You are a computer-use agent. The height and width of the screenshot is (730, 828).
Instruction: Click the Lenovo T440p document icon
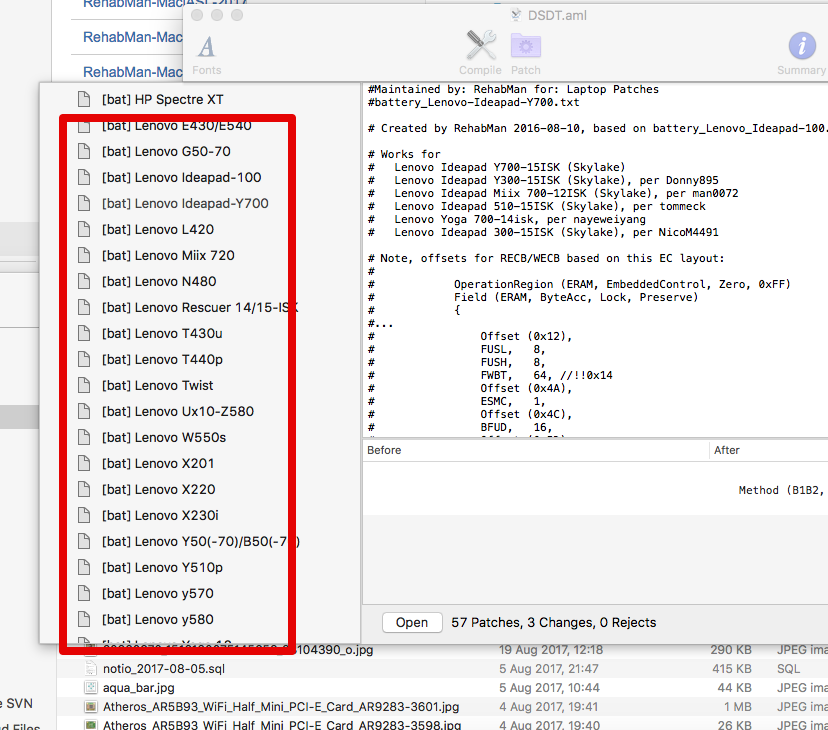click(83, 360)
